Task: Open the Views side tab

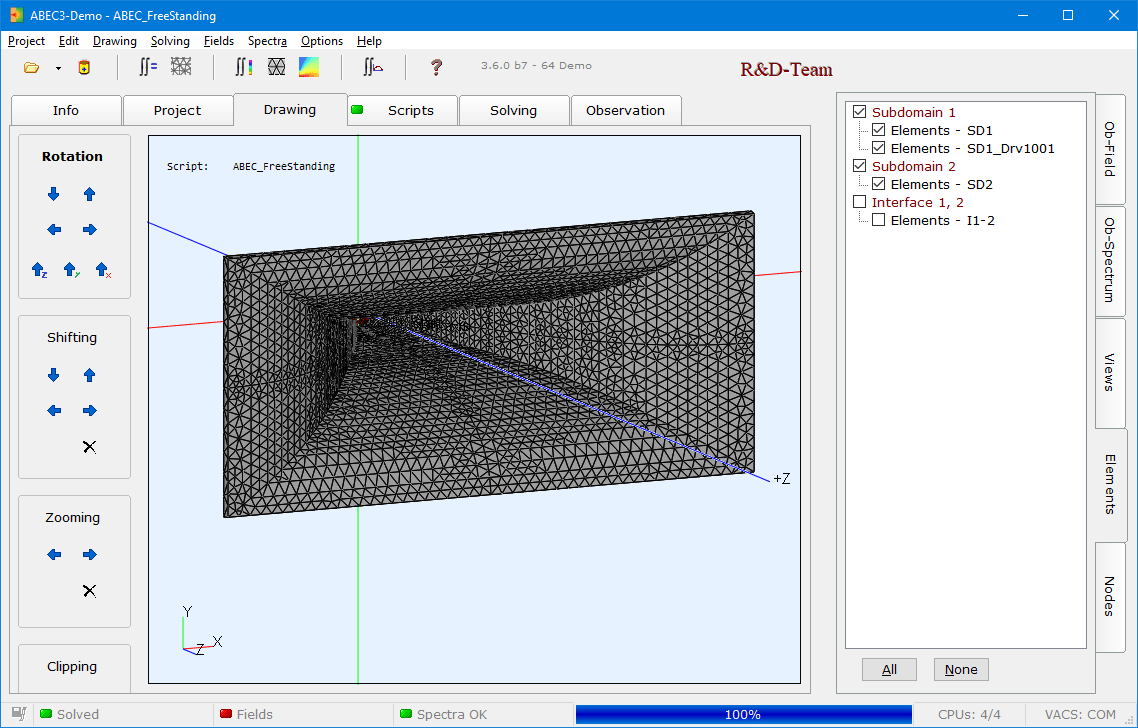Action: click(1110, 372)
